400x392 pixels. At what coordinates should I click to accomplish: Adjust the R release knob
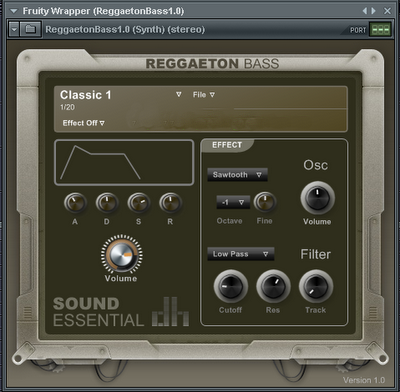tap(171, 203)
